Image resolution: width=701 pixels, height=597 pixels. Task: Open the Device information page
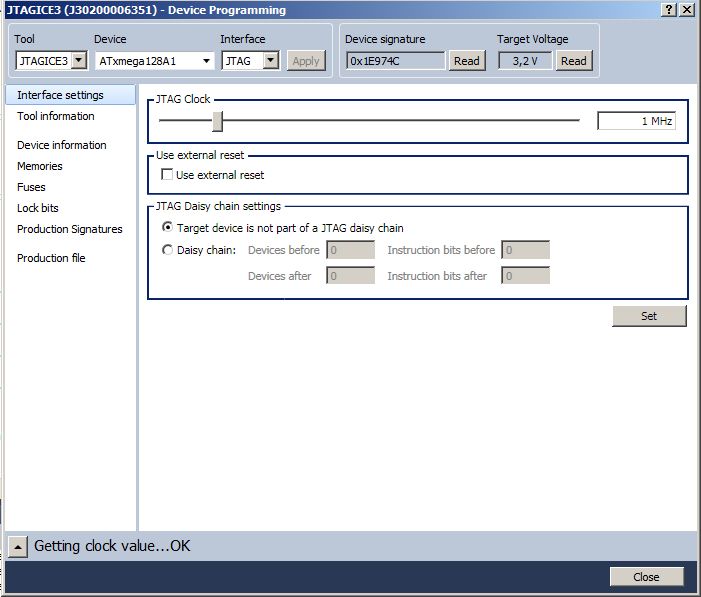(62, 145)
